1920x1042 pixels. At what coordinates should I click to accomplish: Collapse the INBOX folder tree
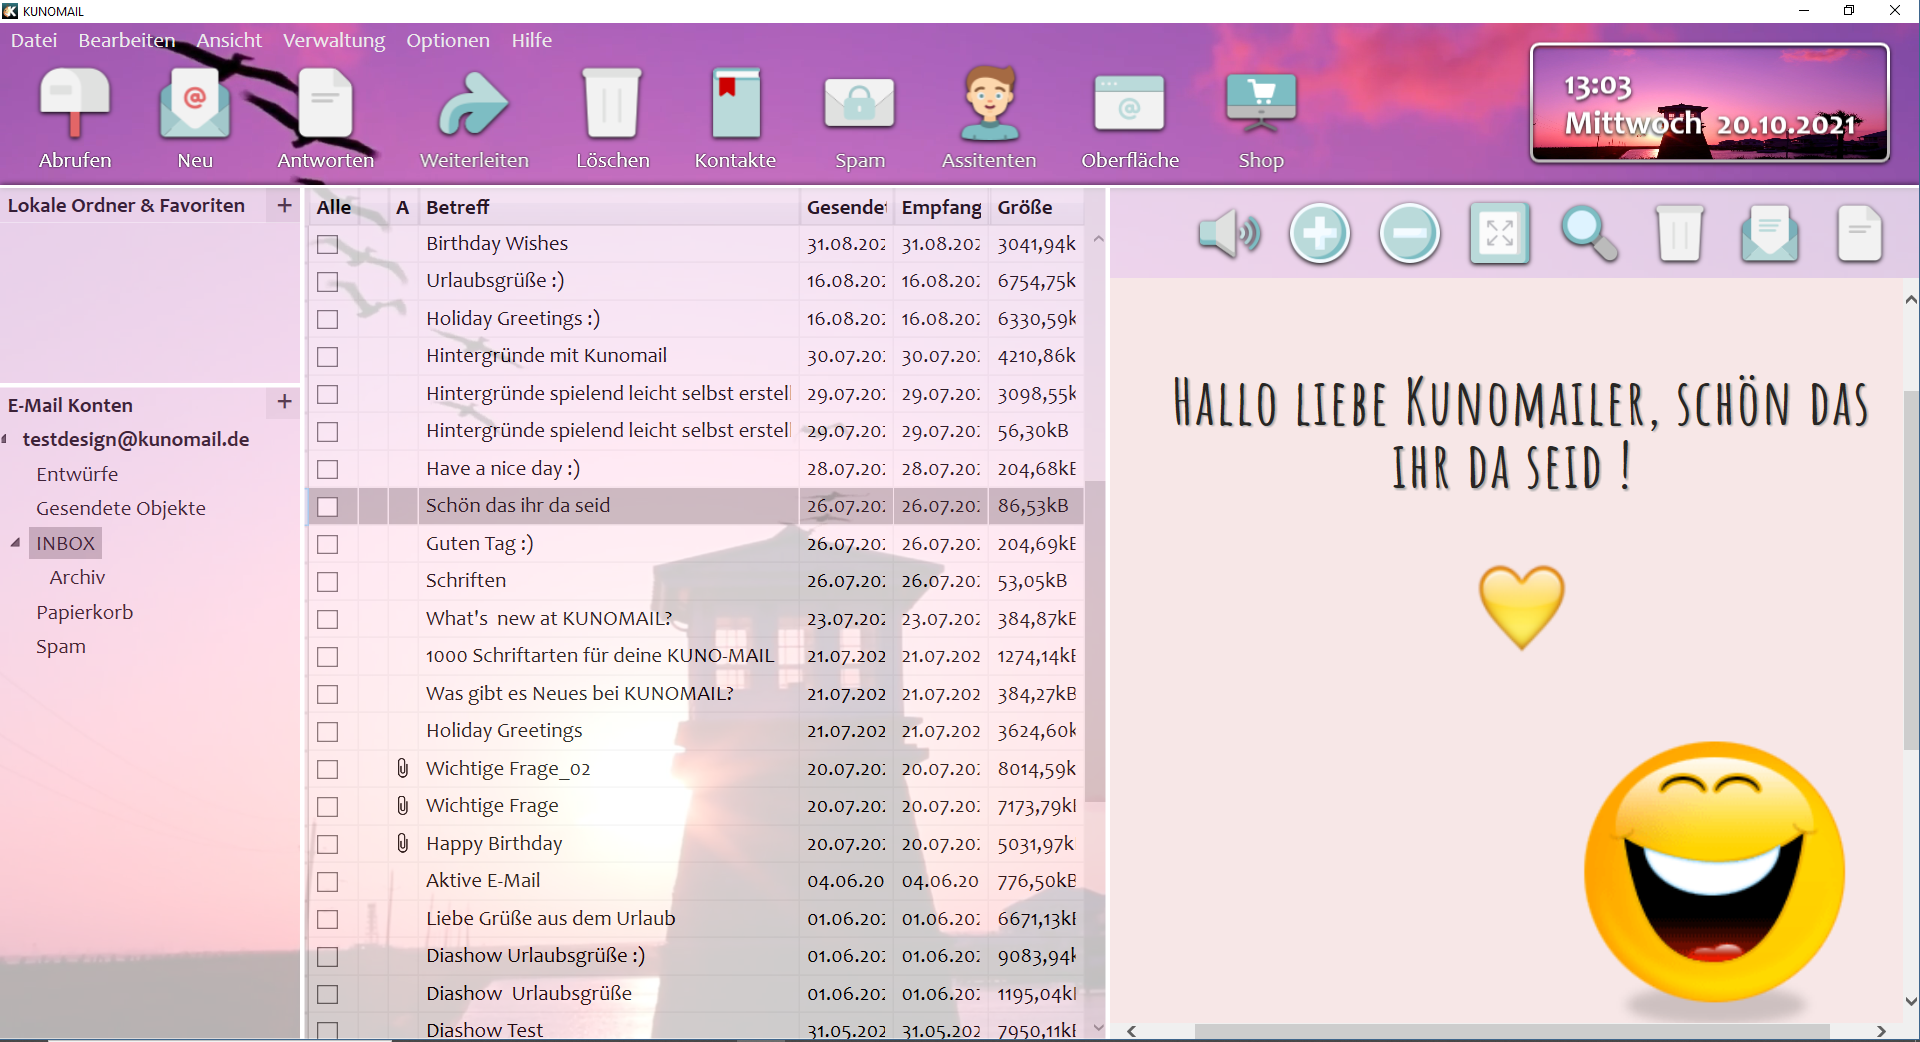[x=15, y=543]
